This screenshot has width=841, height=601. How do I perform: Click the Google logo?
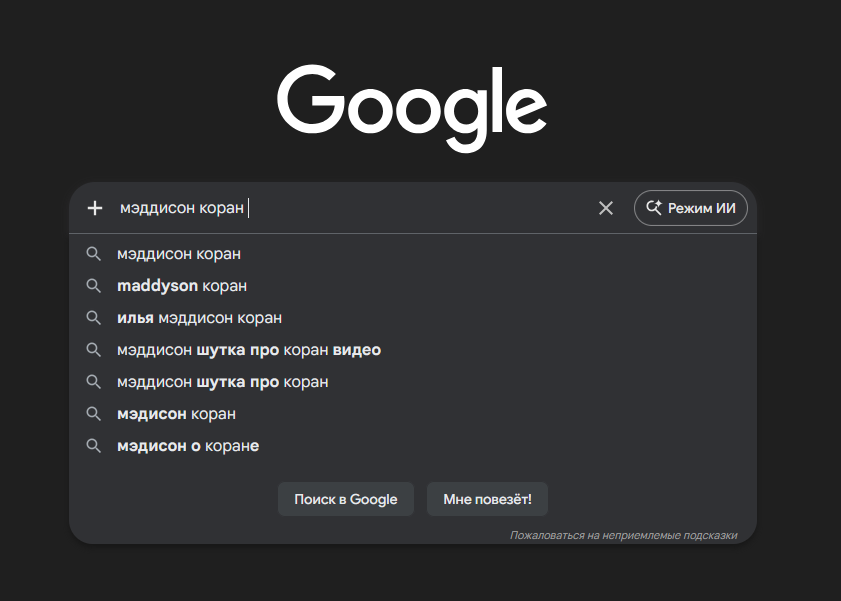point(412,109)
